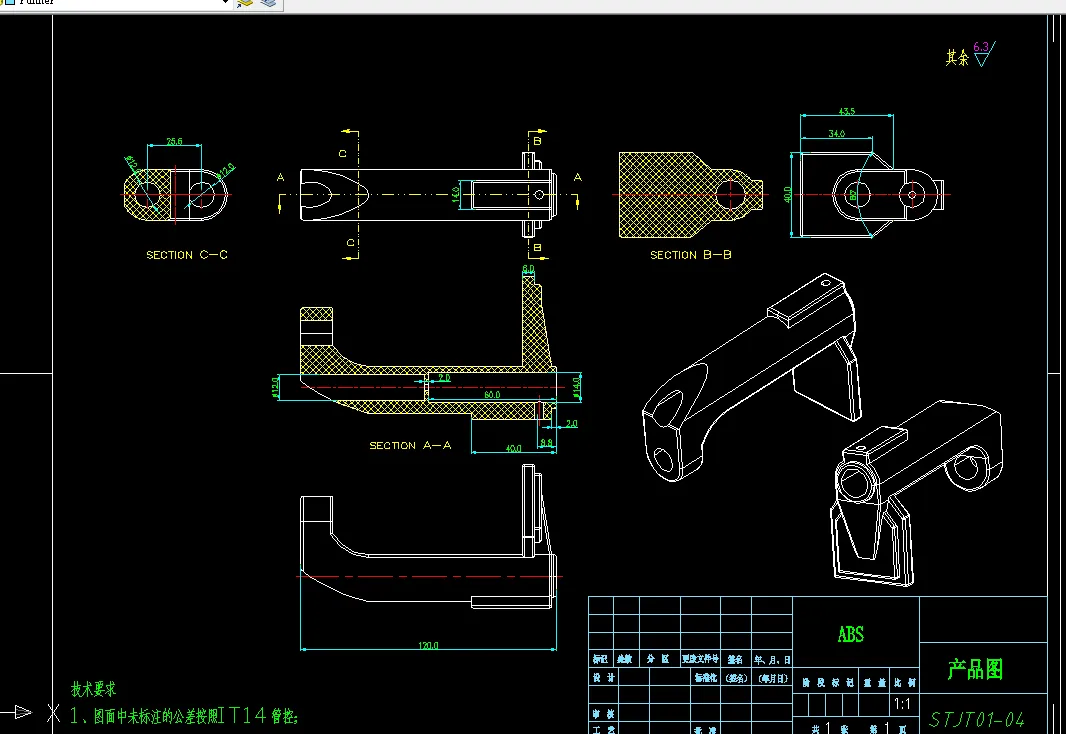Click the Make Object's Layer Current icon
The image size is (1066, 734).
click(245, 4)
